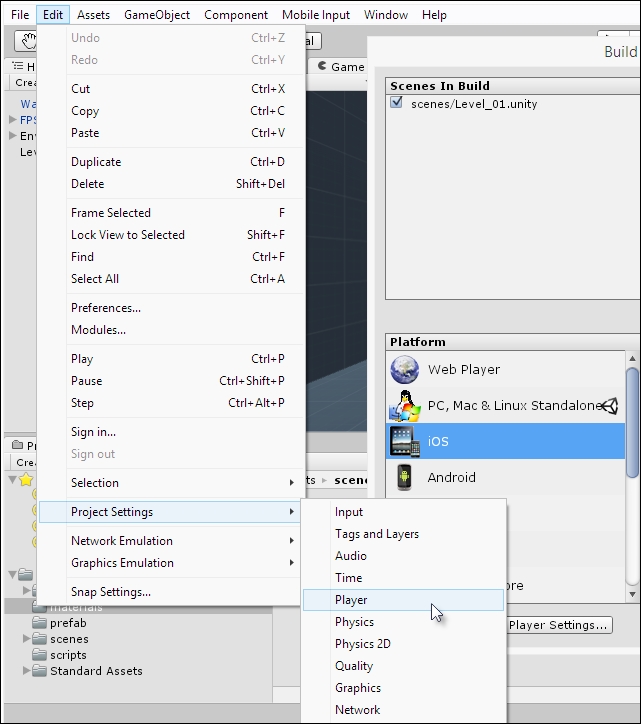Click the iOS devices platform icon
The image size is (641, 724).
pos(405,441)
